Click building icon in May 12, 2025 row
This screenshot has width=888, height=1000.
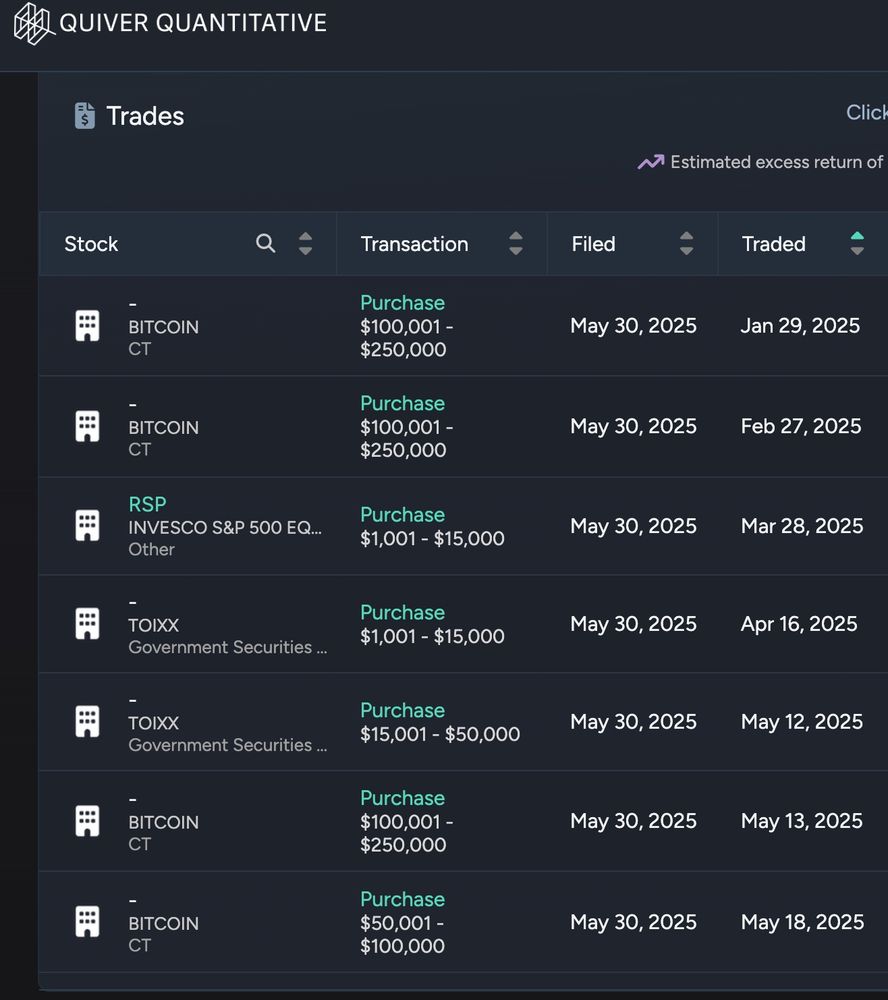[x=87, y=721]
